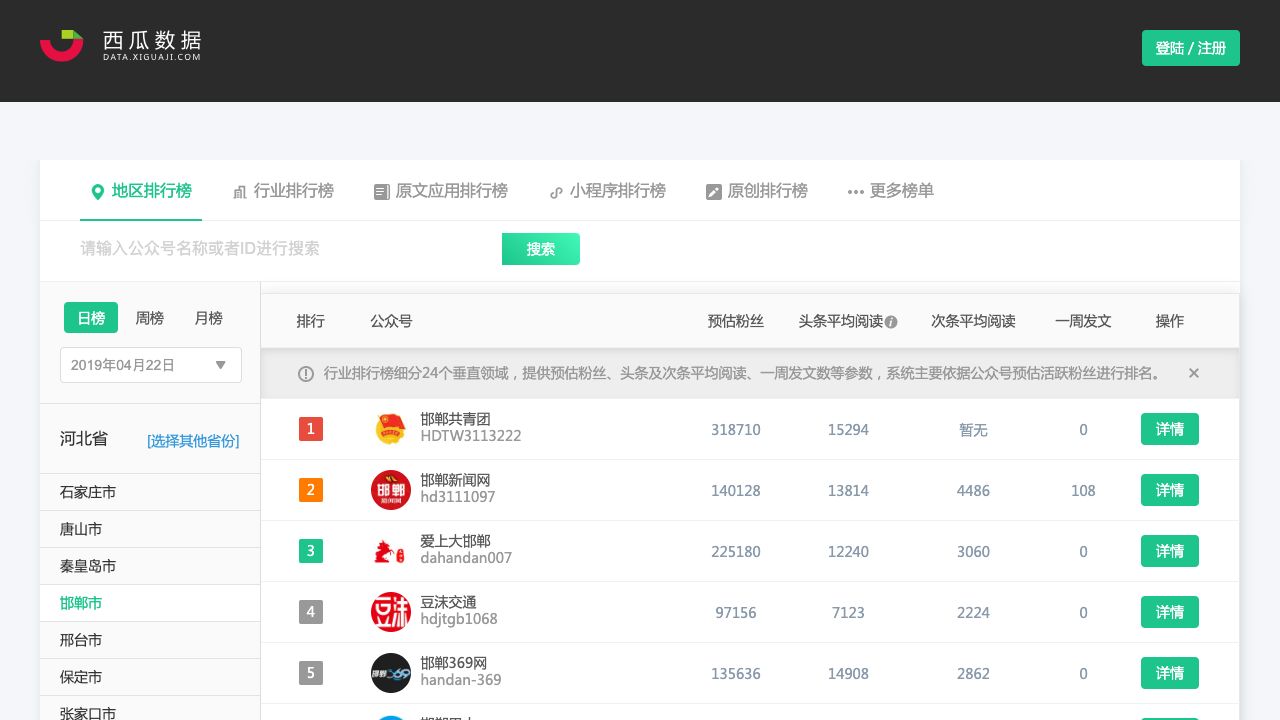This screenshot has width=1280, height=720.
Task: Switch to 日榜 daily ranking
Action: (x=91, y=318)
